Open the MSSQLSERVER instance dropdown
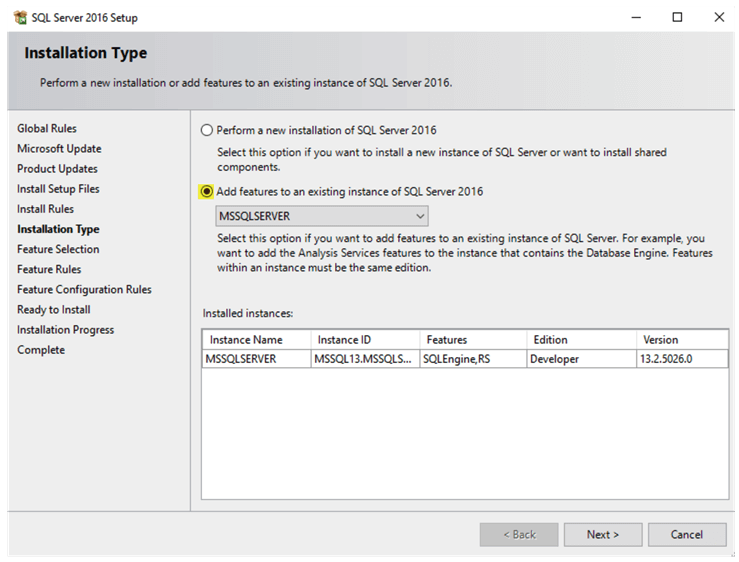 click(322, 216)
